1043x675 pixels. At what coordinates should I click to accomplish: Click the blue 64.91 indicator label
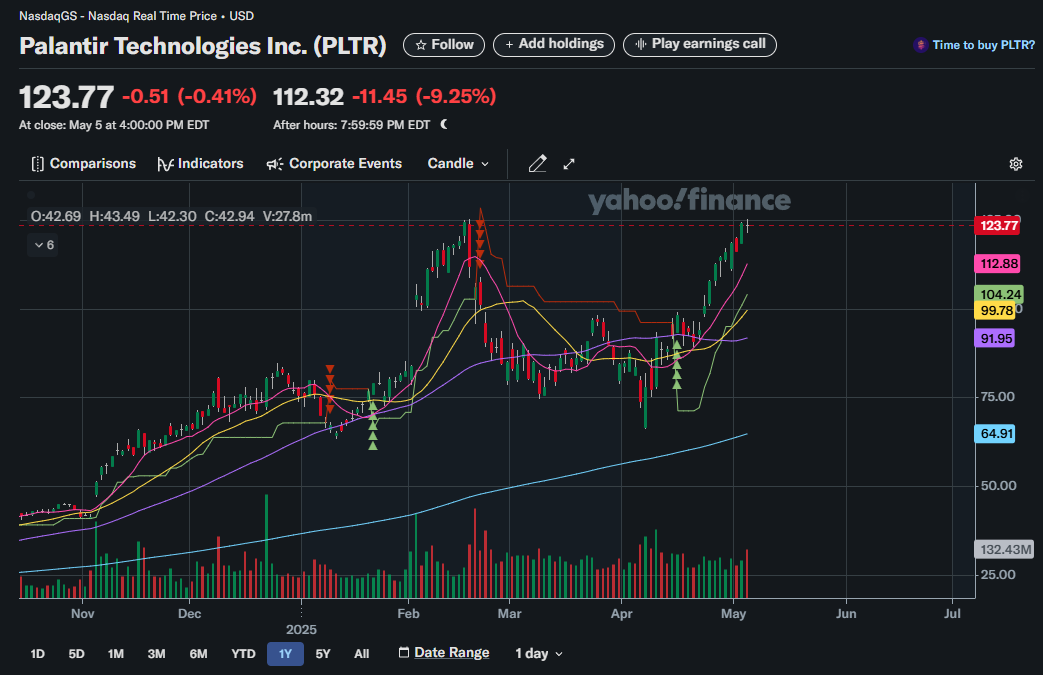coord(996,434)
